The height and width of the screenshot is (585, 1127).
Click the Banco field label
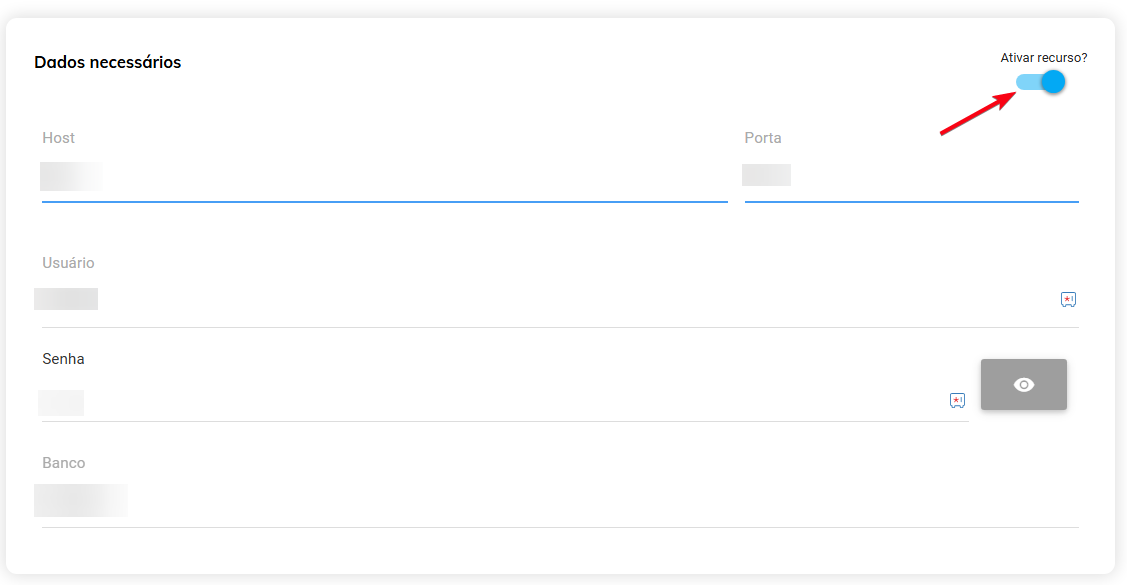63,463
